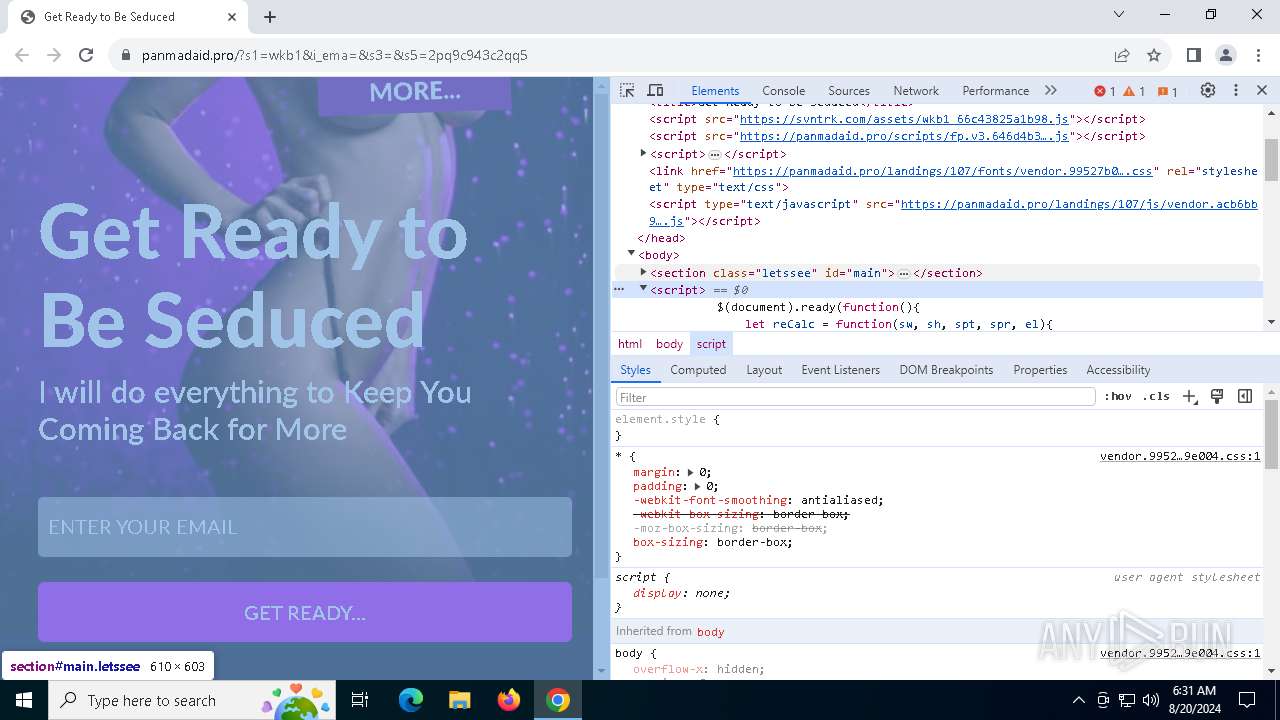
Task: Reload the current page
Action: 86,55
